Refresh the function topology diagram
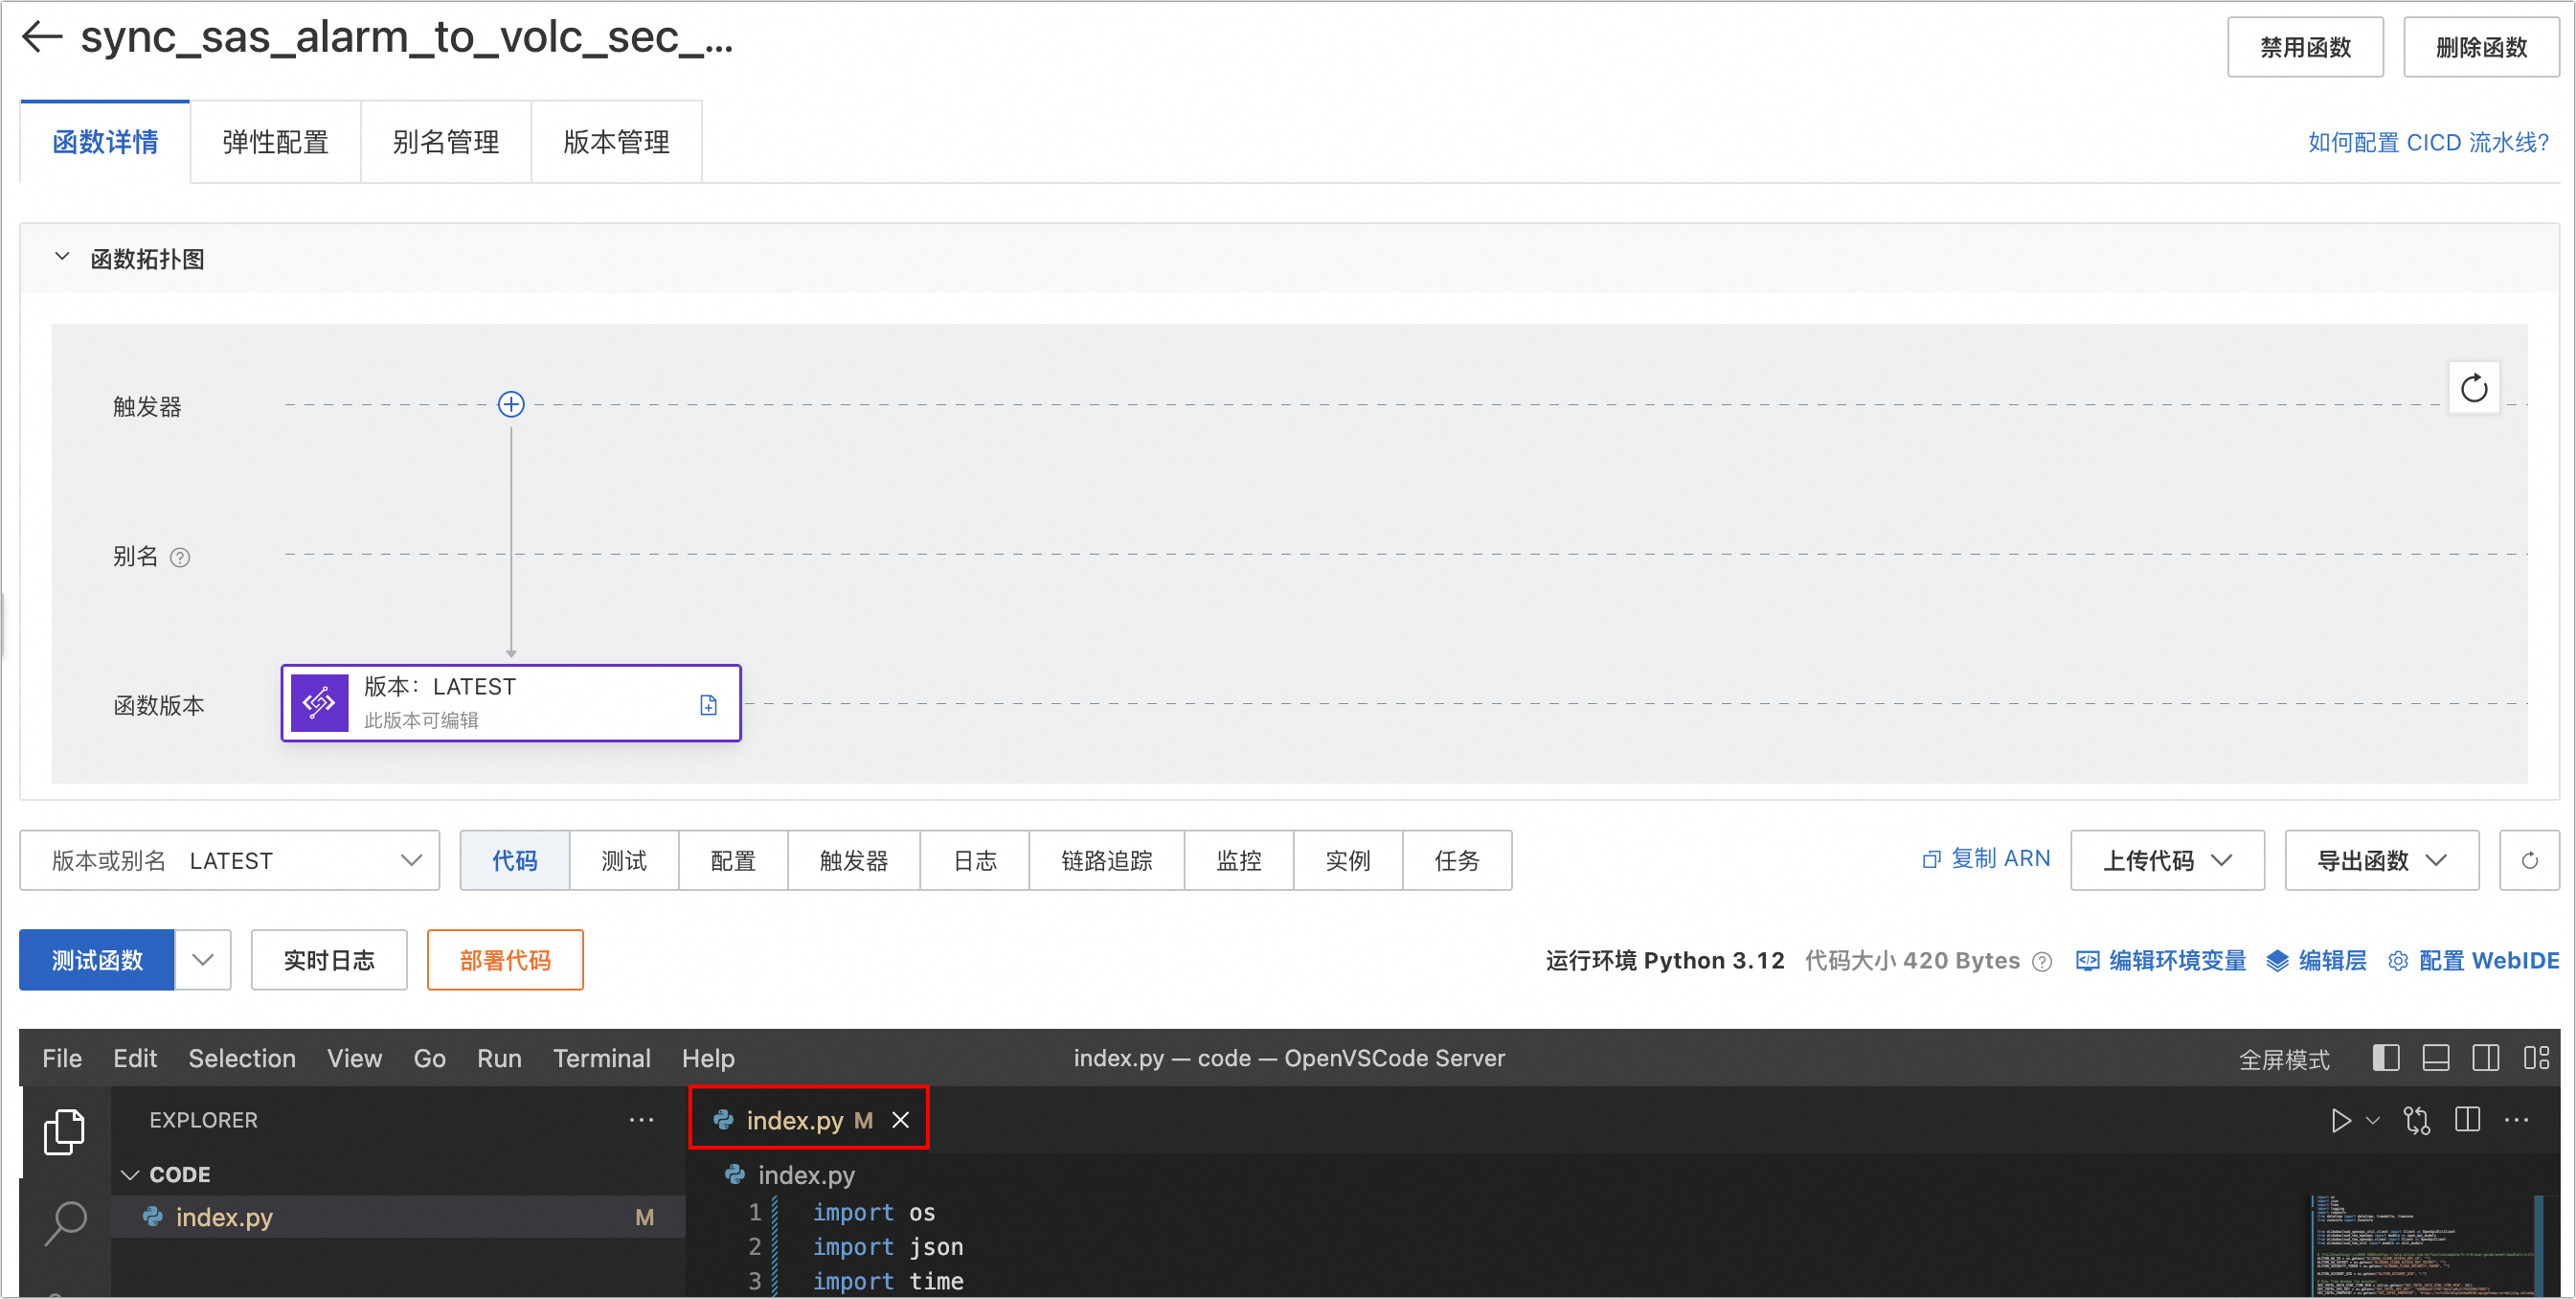The width and height of the screenshot is (2576, 1299). [2473, 388]
